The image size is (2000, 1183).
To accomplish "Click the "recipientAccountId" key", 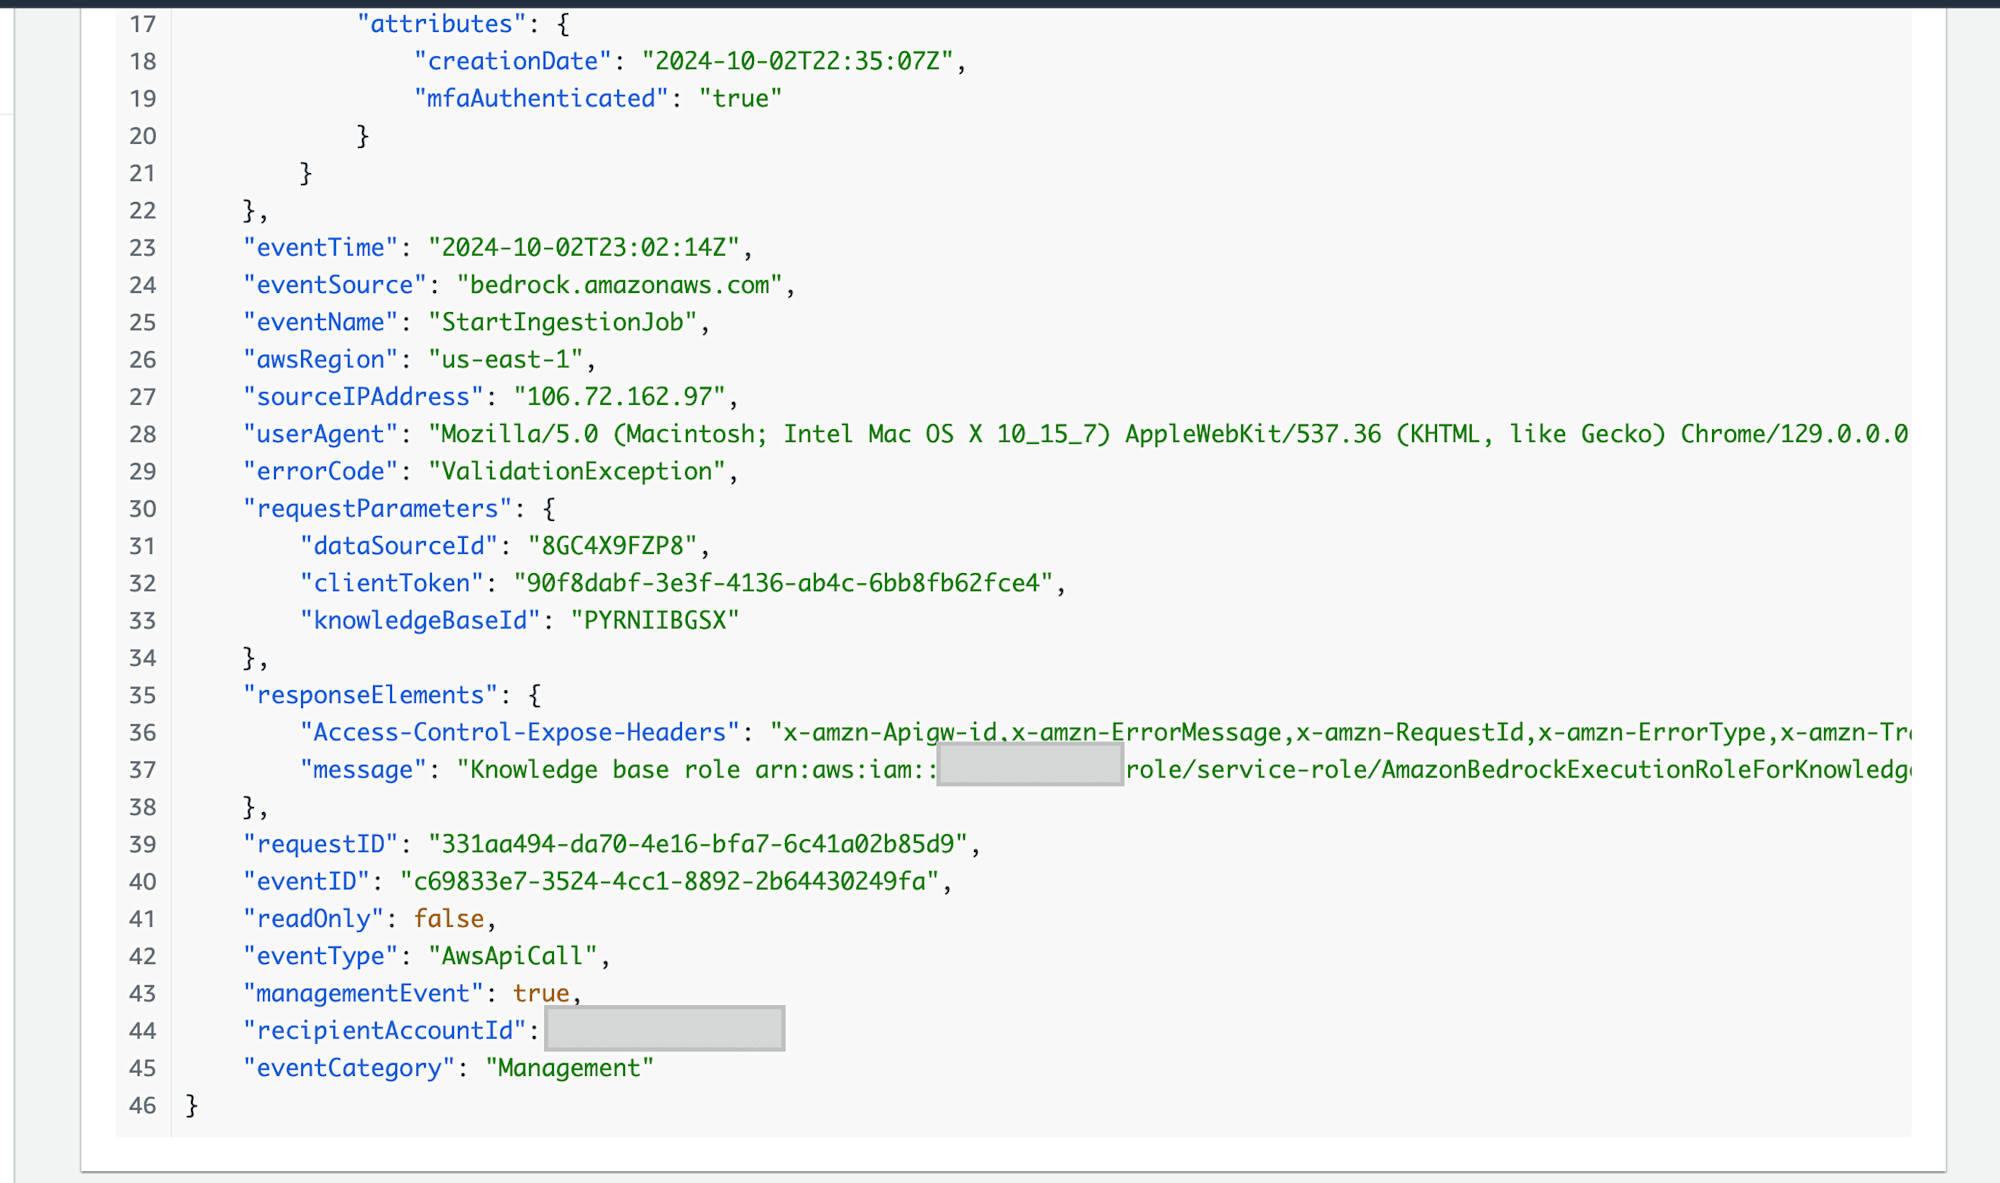I will (385, 1031).
